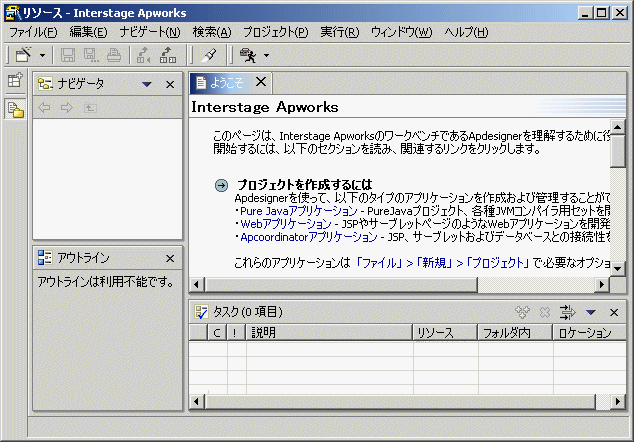The width and height of the screenshot is (634, 442).
Task: Click the arrow icon beside プロジェクトを作成するには
Action: coord(221,186)
